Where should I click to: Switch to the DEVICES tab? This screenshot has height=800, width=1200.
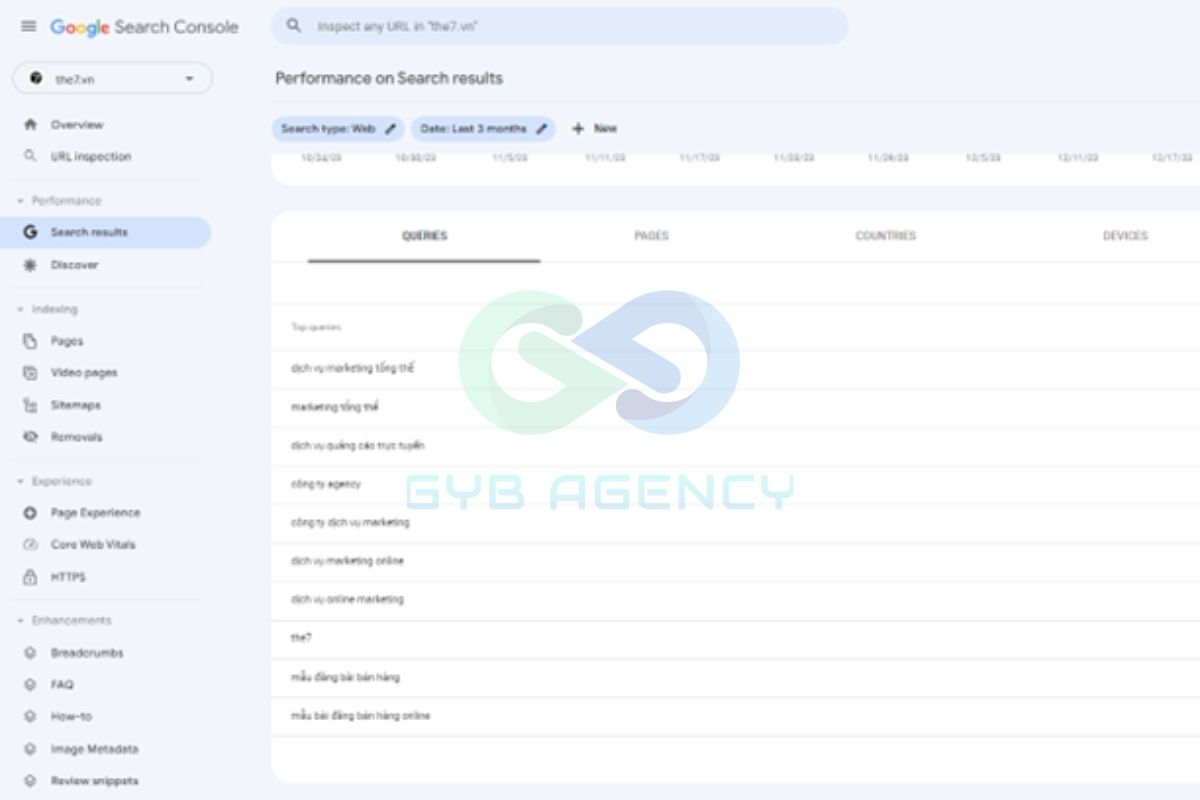point(1125,236)
